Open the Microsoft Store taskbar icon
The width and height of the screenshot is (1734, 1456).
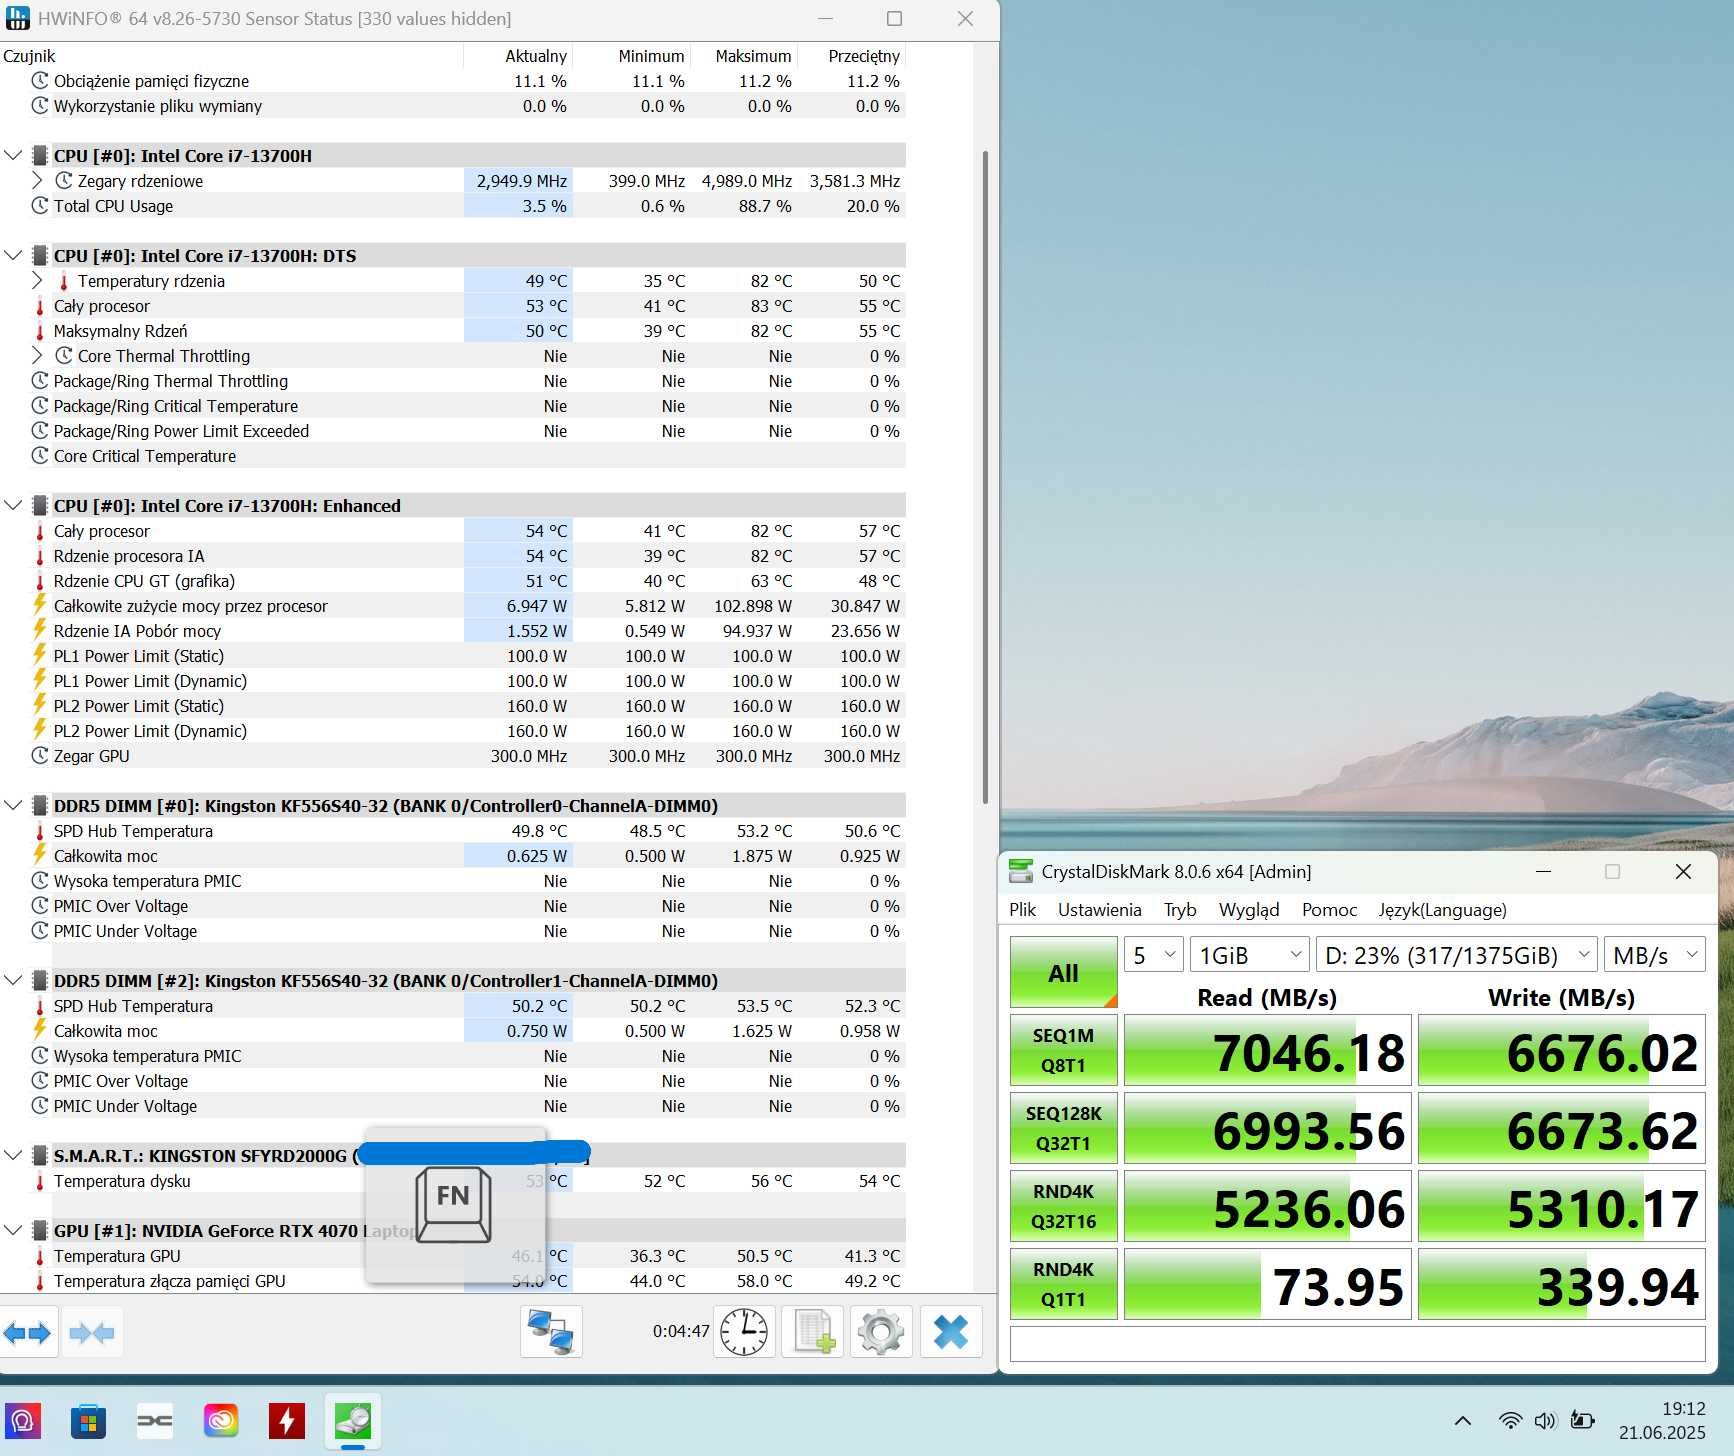[x=88, y=1420]
